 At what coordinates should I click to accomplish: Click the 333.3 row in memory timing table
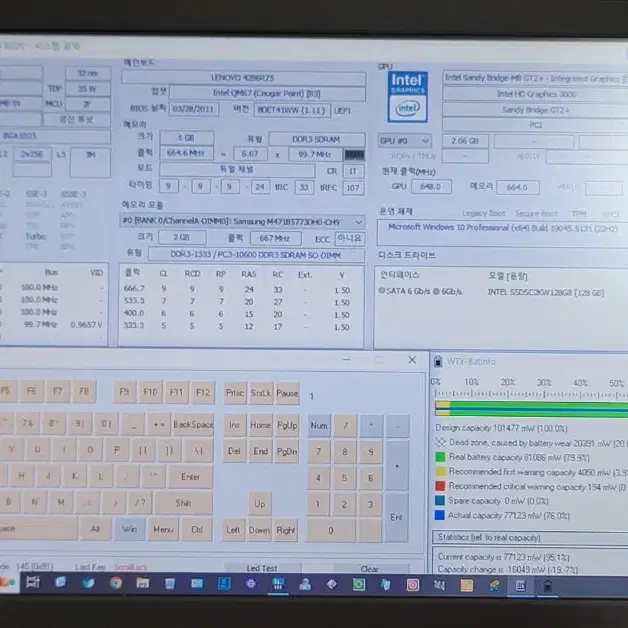click(x=242, y=326)
